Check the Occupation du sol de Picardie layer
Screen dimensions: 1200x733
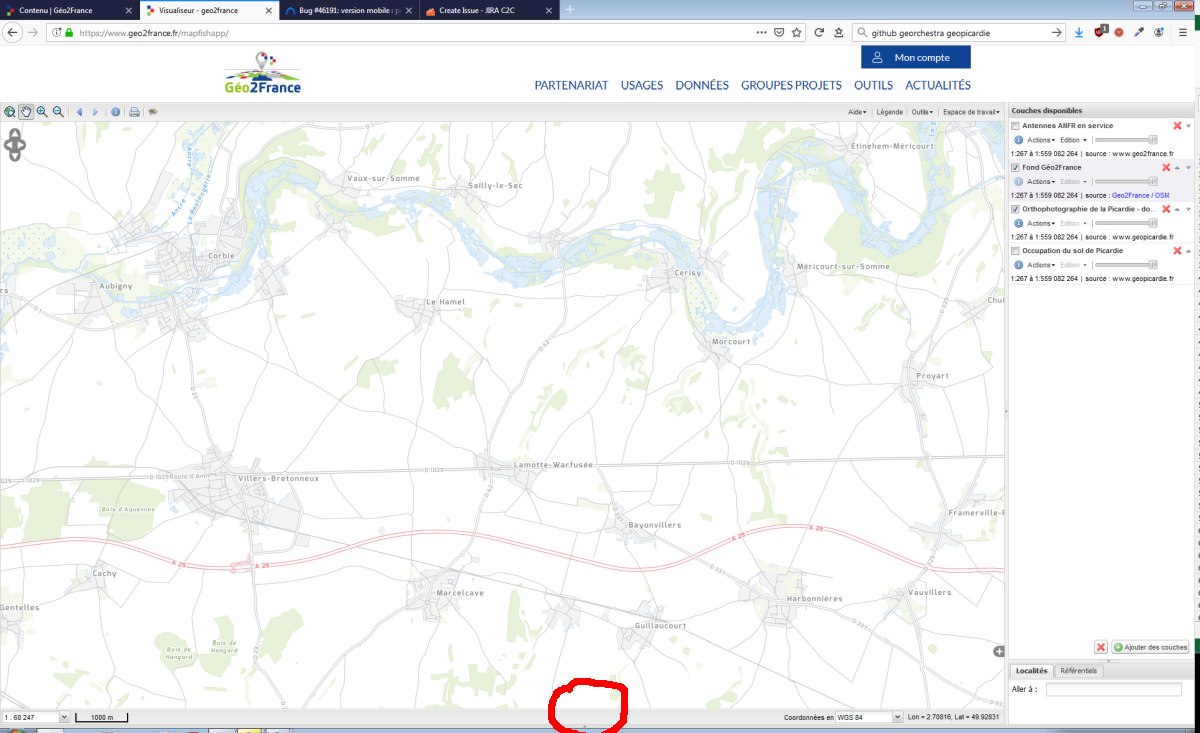tap(1015, 251)
